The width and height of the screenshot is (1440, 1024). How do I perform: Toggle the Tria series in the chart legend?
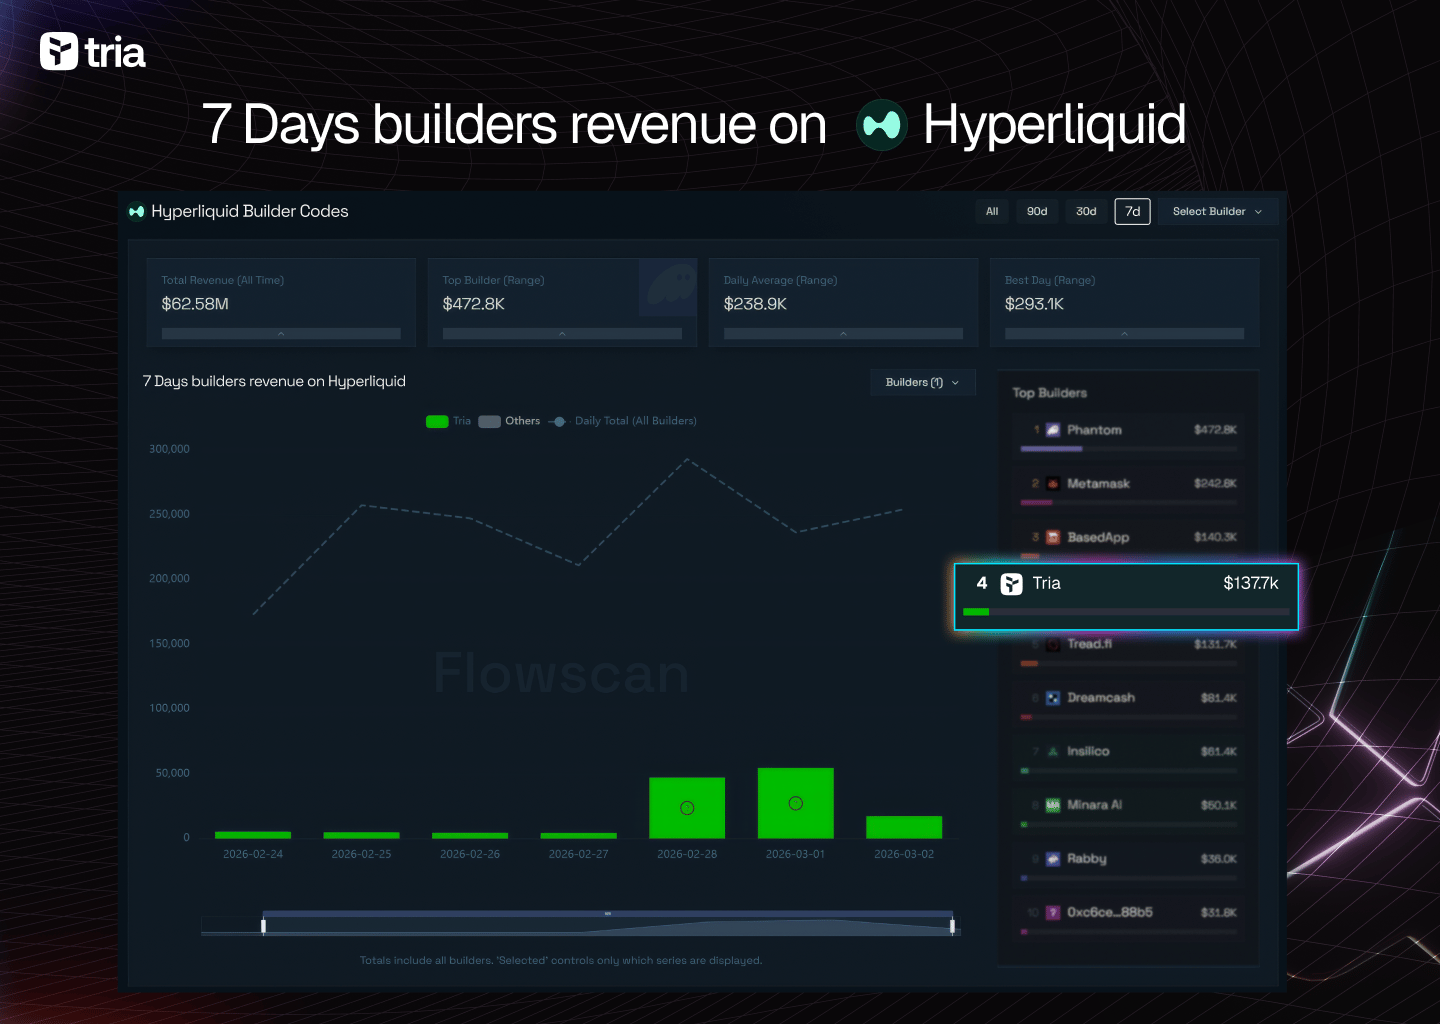tap(448, 421)
